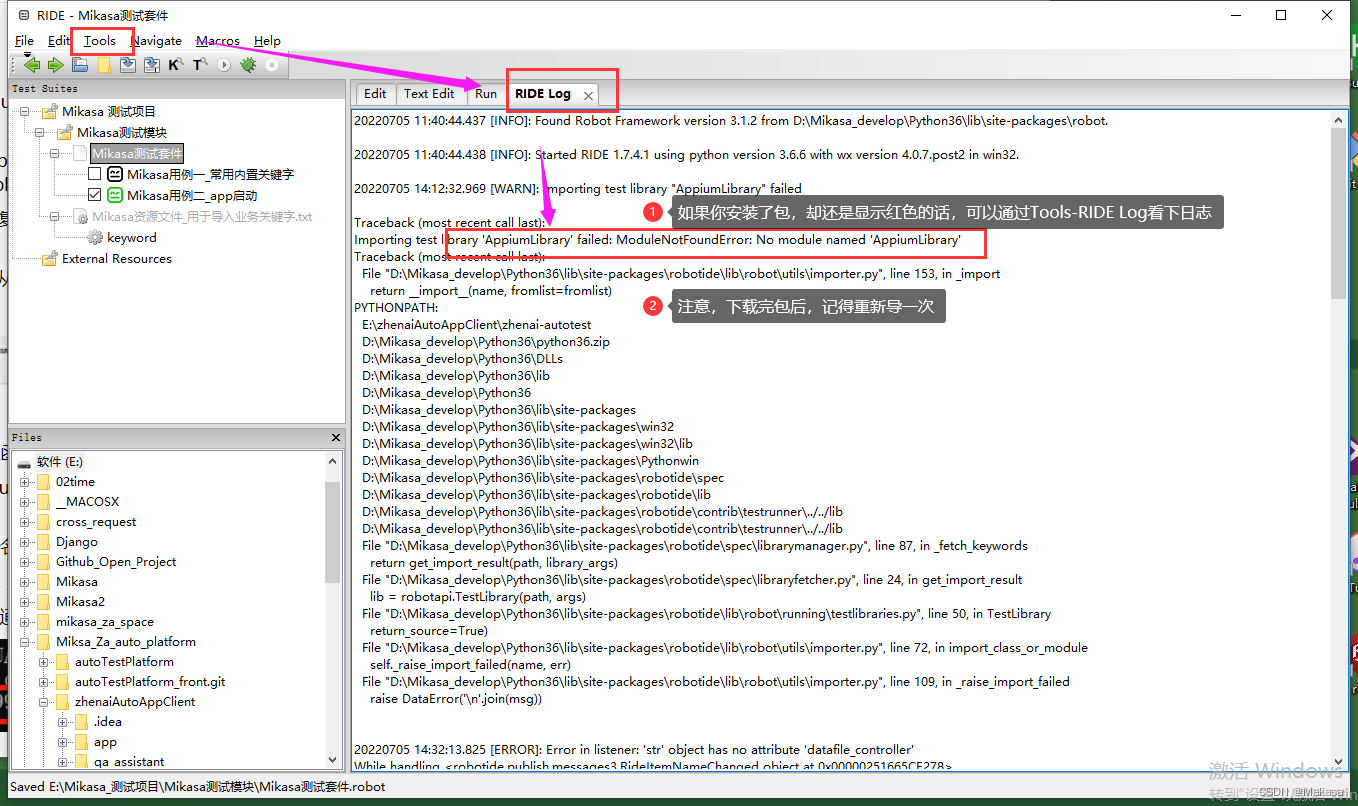Screen dimensions: 1358x806
Task: Expand the .idea folder
Action: [x=63, y=721]
